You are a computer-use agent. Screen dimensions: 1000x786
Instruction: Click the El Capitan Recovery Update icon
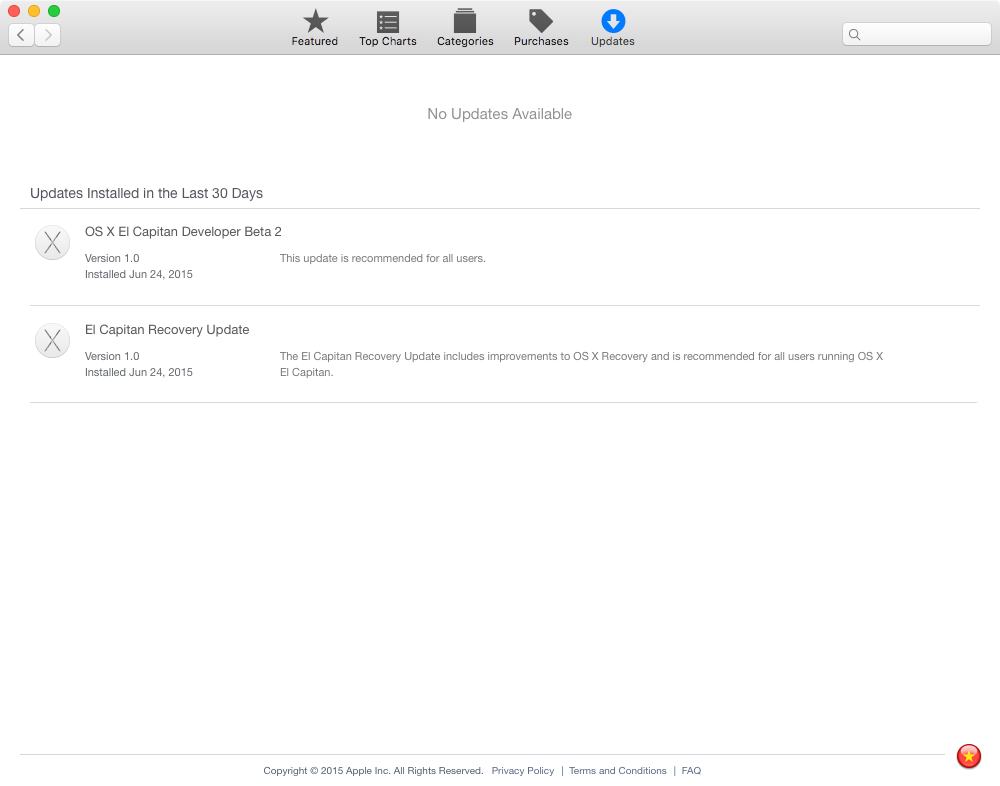tap(52, 341)
